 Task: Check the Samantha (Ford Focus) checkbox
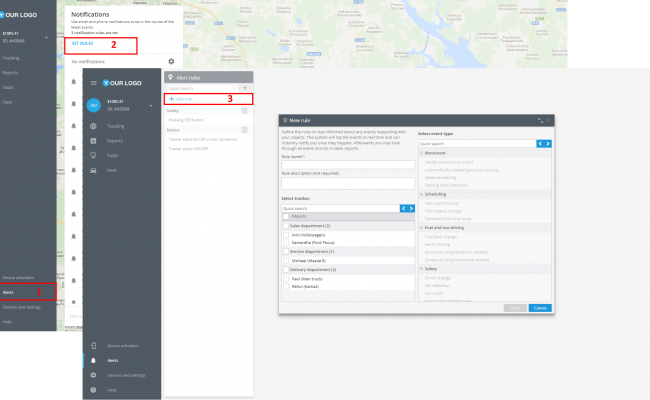(x=286, y=242)
